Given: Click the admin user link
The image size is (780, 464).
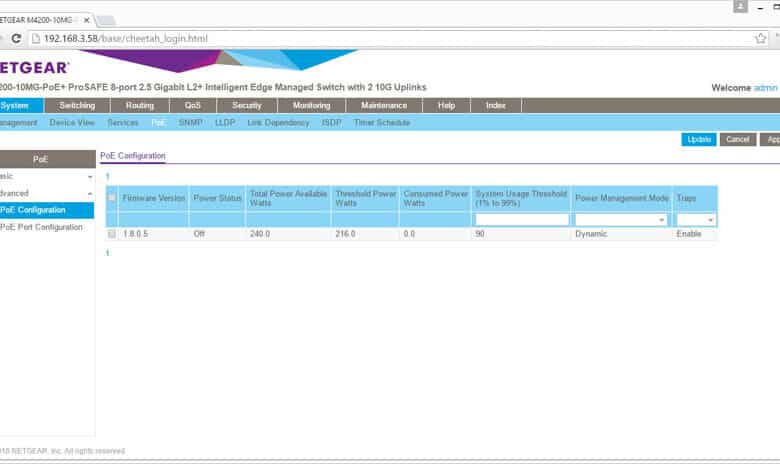Looking at the screenshot, I should (x=766, y=88).
